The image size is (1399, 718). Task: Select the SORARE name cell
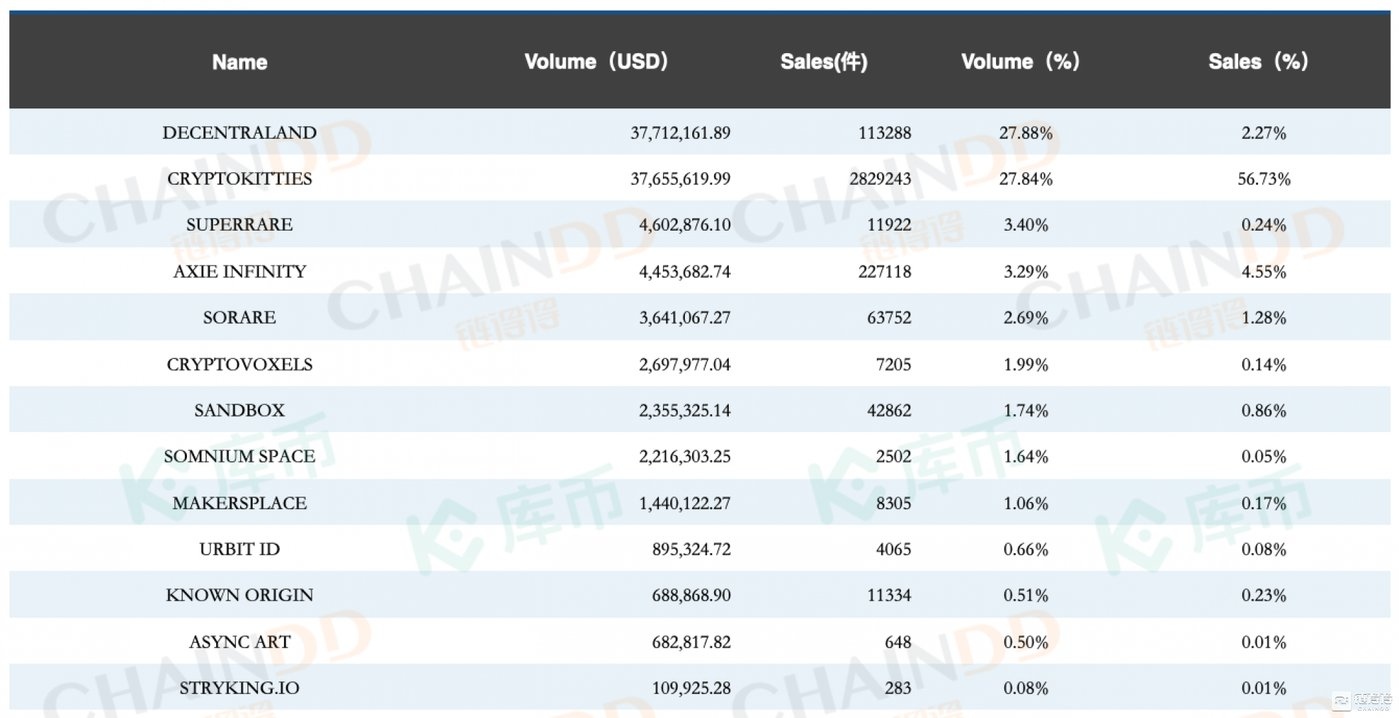pyautogui.click(x=240, y=318)
